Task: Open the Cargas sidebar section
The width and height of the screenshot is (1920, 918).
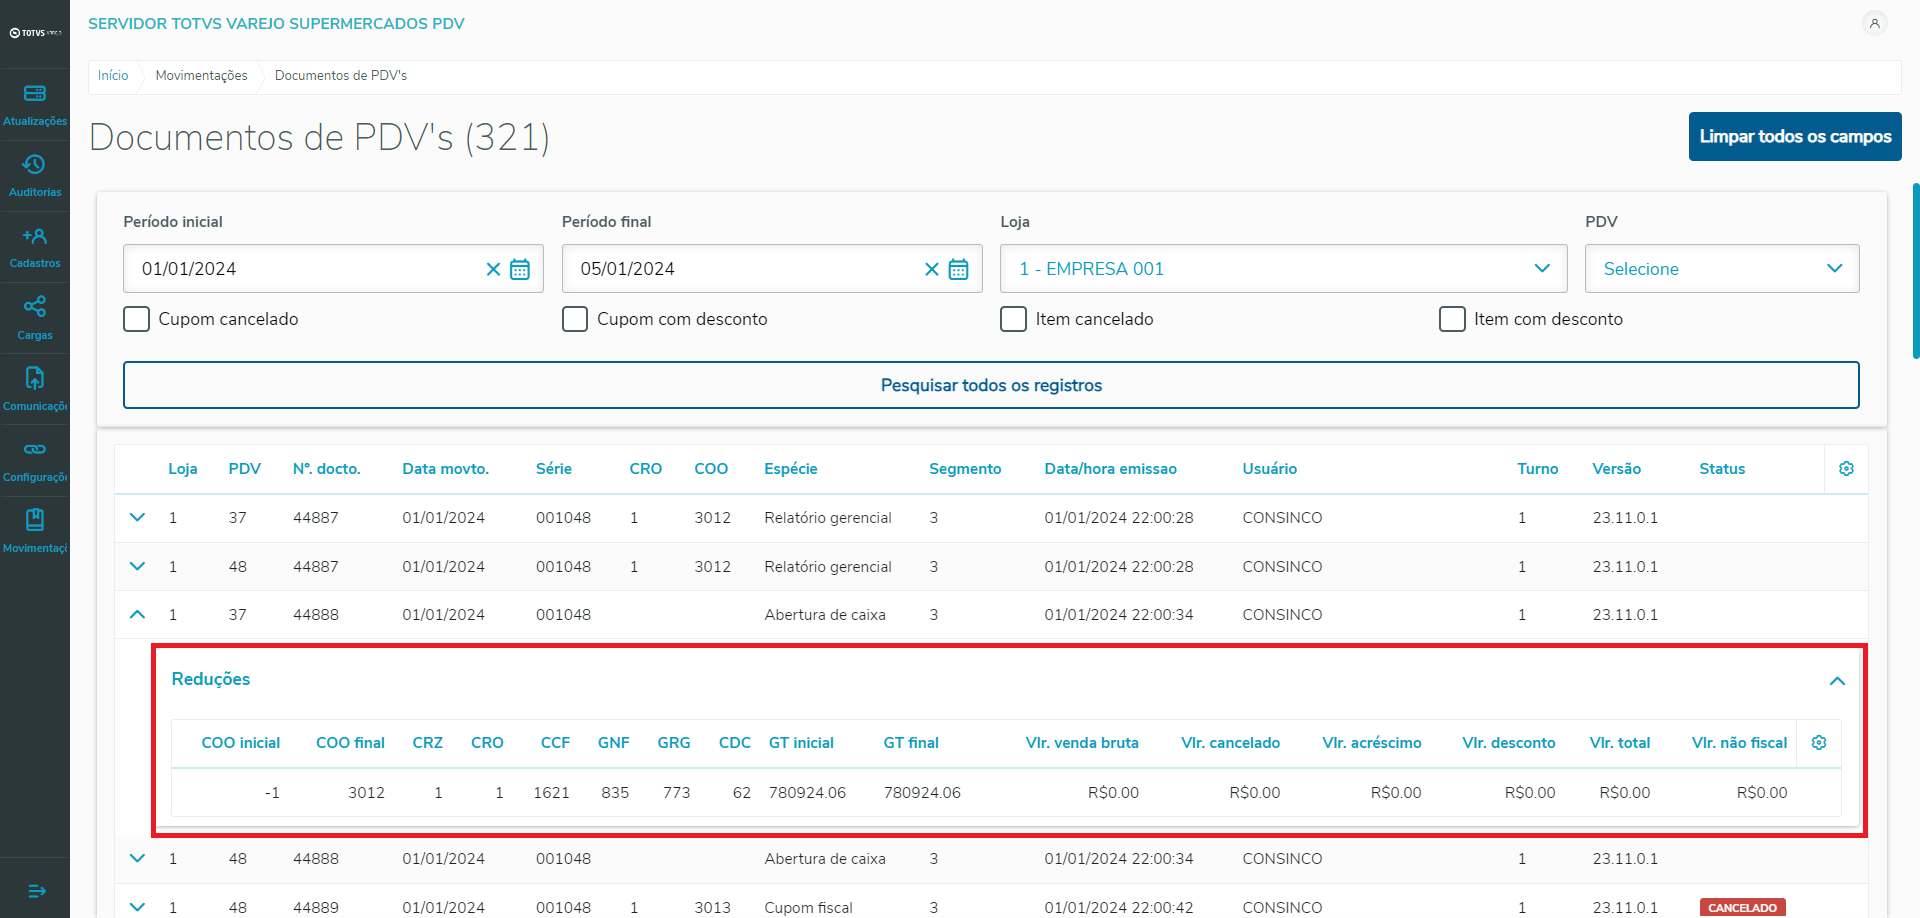Action: 35,319
